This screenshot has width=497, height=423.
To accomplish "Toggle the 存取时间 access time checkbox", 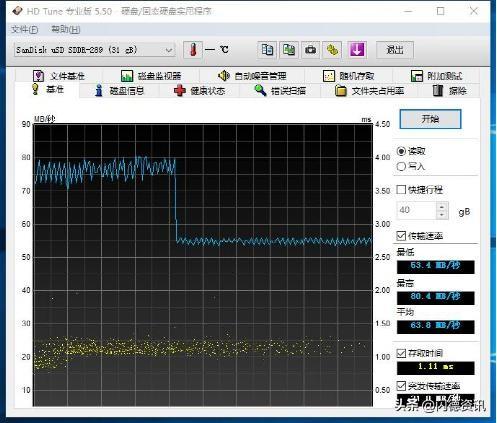I will click(401, 353).
